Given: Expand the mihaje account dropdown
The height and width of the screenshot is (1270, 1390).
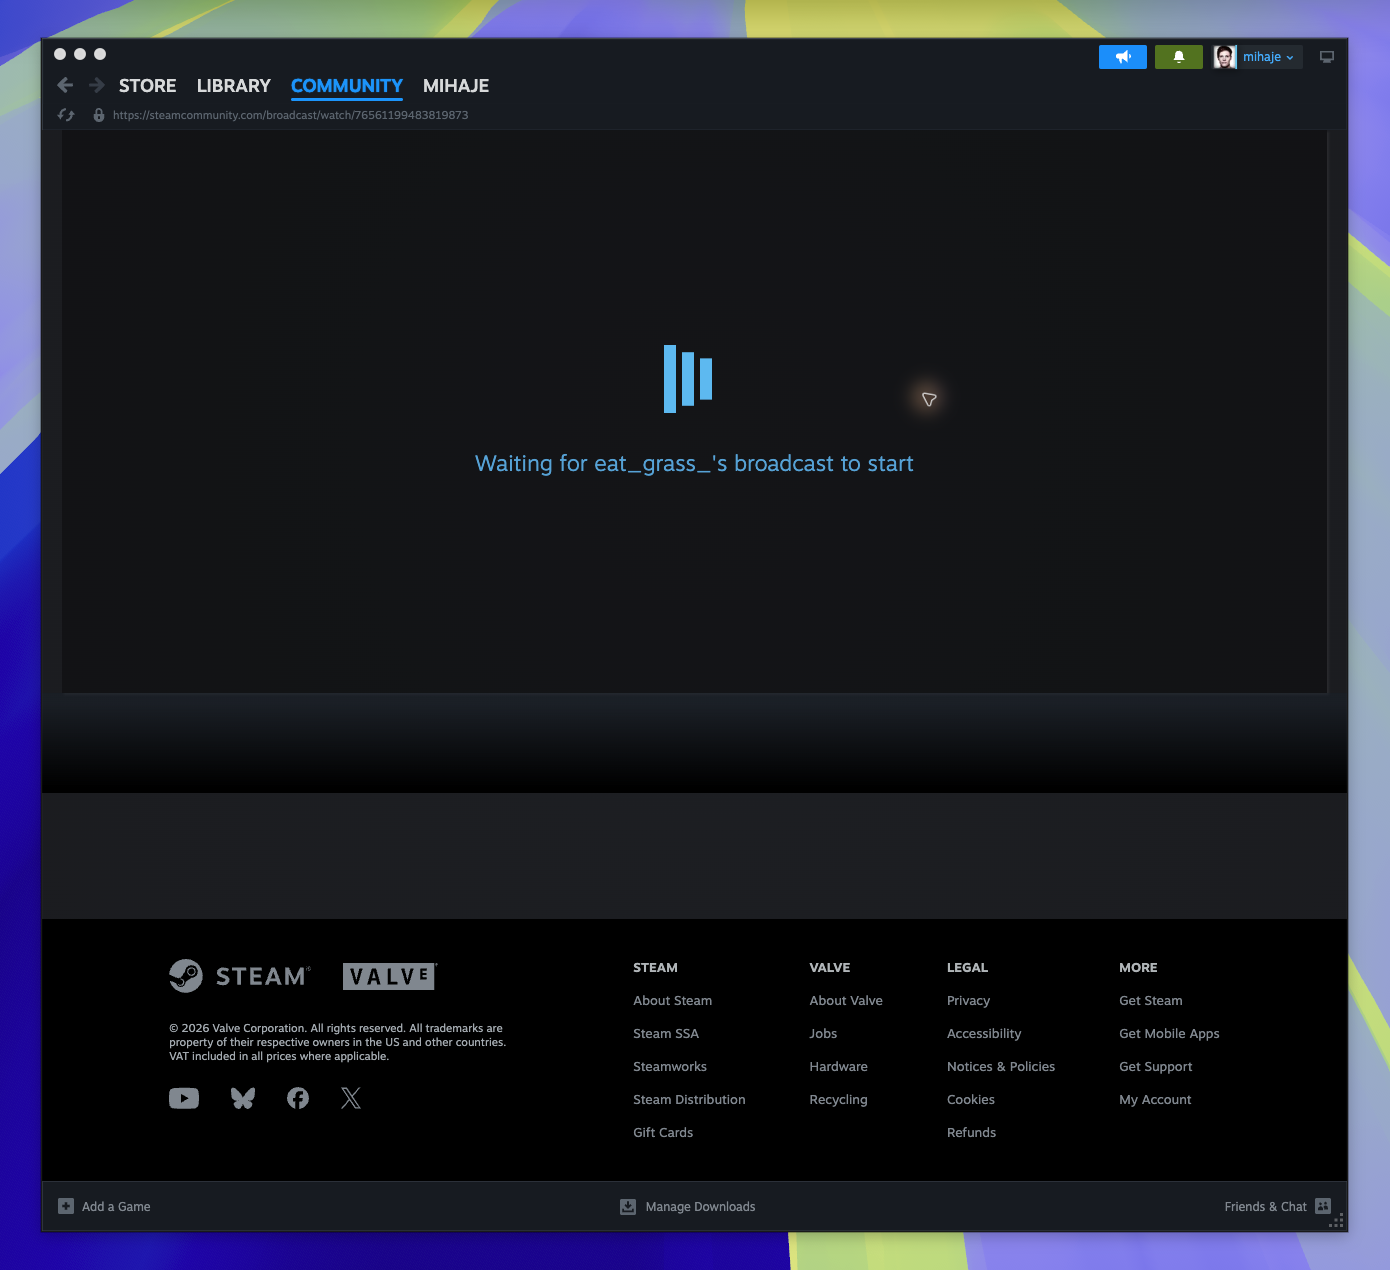Looking at the screenshot, I should tap(1269, 57).
